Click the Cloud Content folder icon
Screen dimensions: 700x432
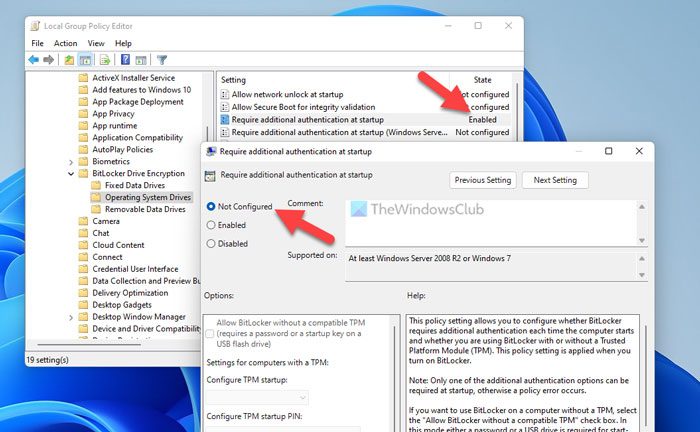pyautogui.click(x=83, y=245)
